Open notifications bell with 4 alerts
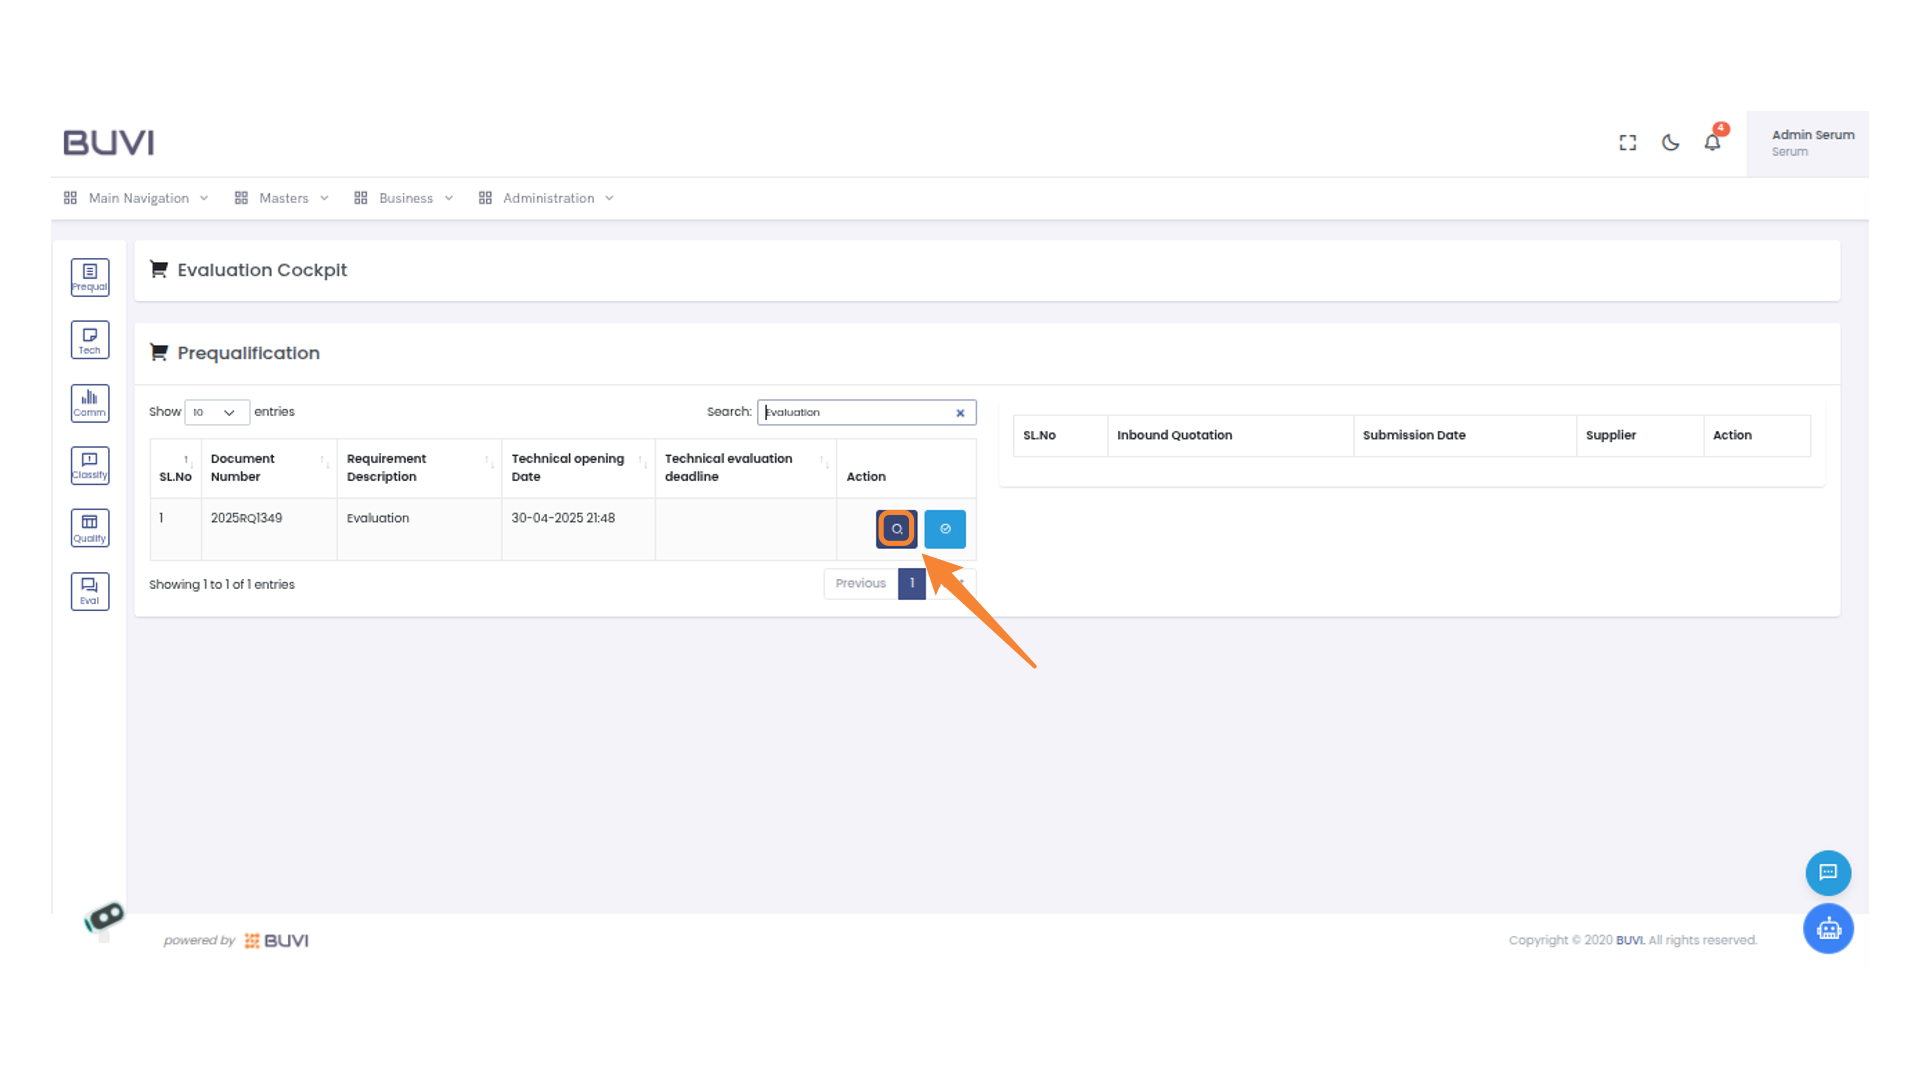The width and height of the screenshot is (1920, 1080). (x=1712, y=143)
